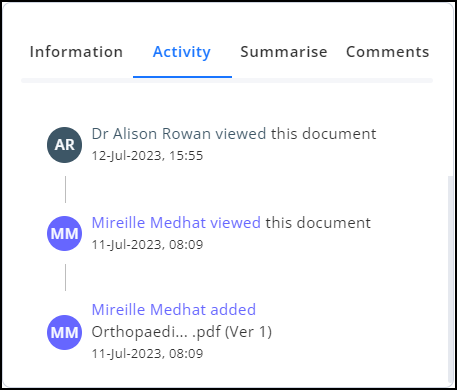Click timestamp under the Orthopaedi pdf entry
457x390 pixels.
point(147,353)
